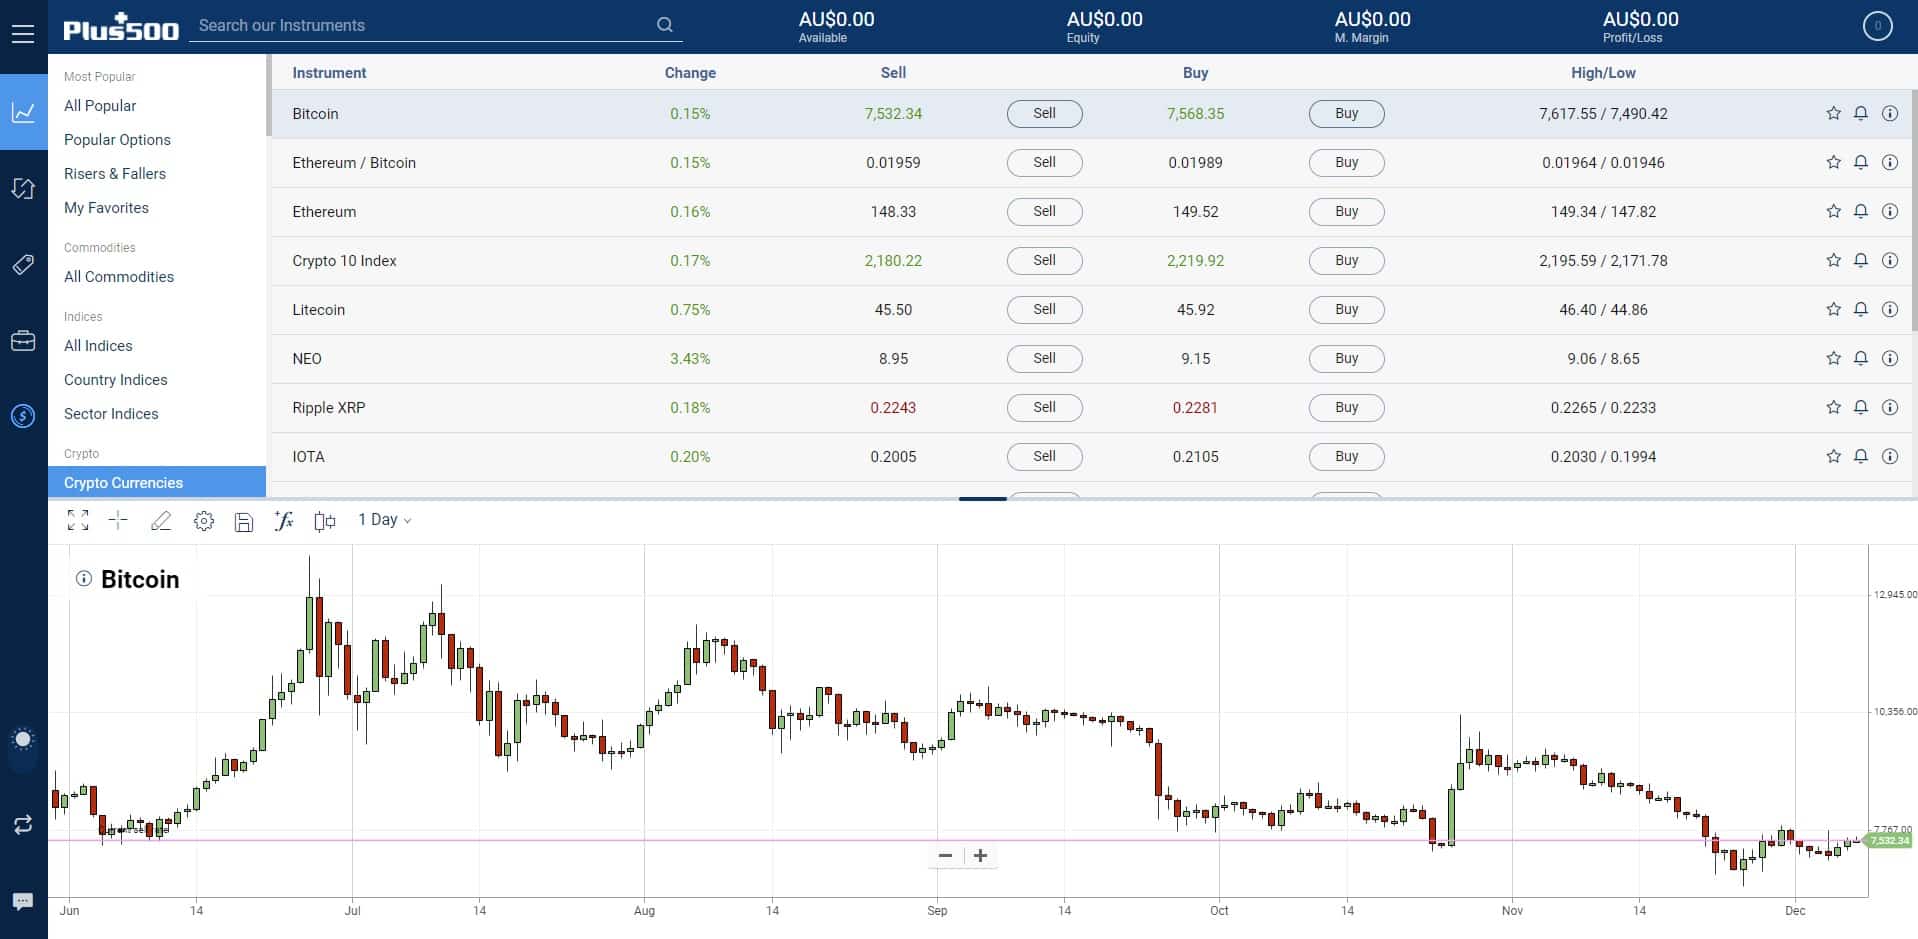Star the Crypto 10 Index instrument
This screenshot has width=1918, height=939.
[x=1833, y=260]
